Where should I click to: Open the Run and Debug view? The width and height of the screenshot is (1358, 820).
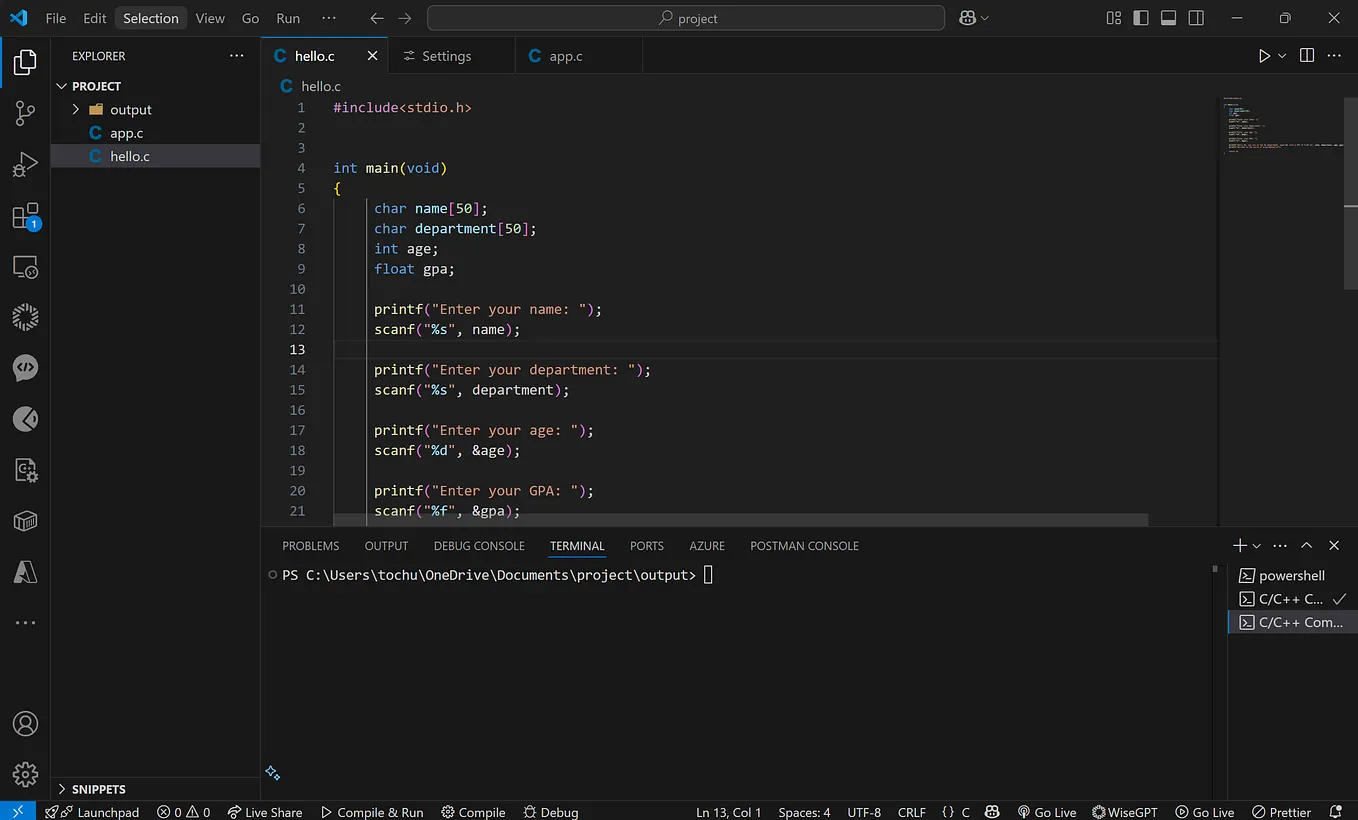tap(25, 164)
